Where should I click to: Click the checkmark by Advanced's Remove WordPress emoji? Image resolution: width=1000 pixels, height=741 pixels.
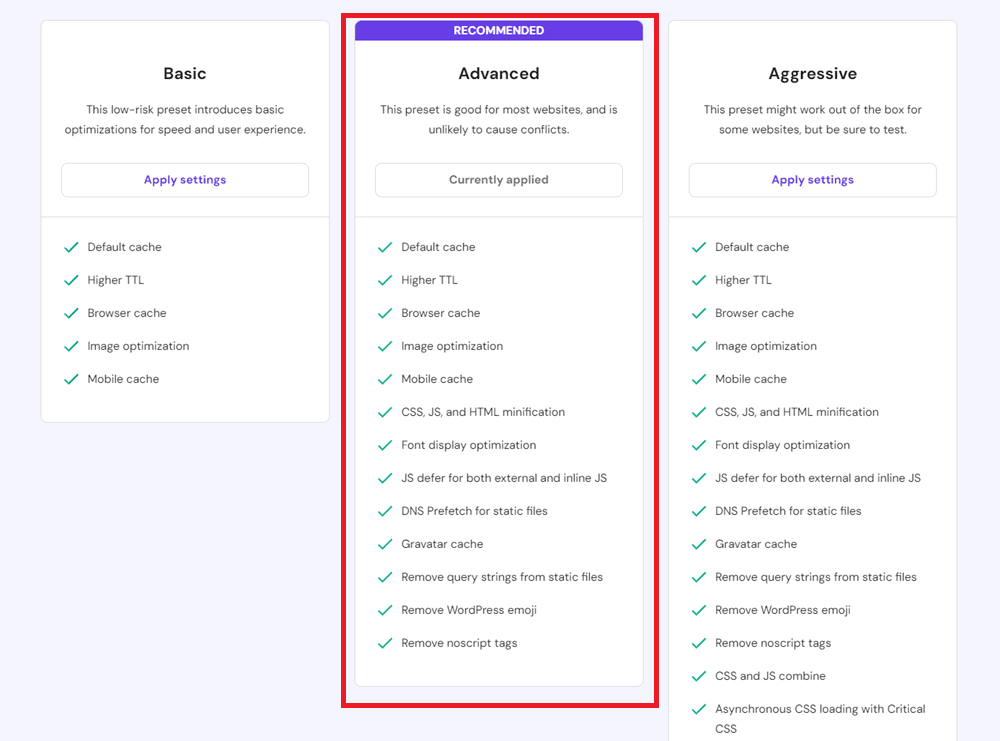[385, 610]
